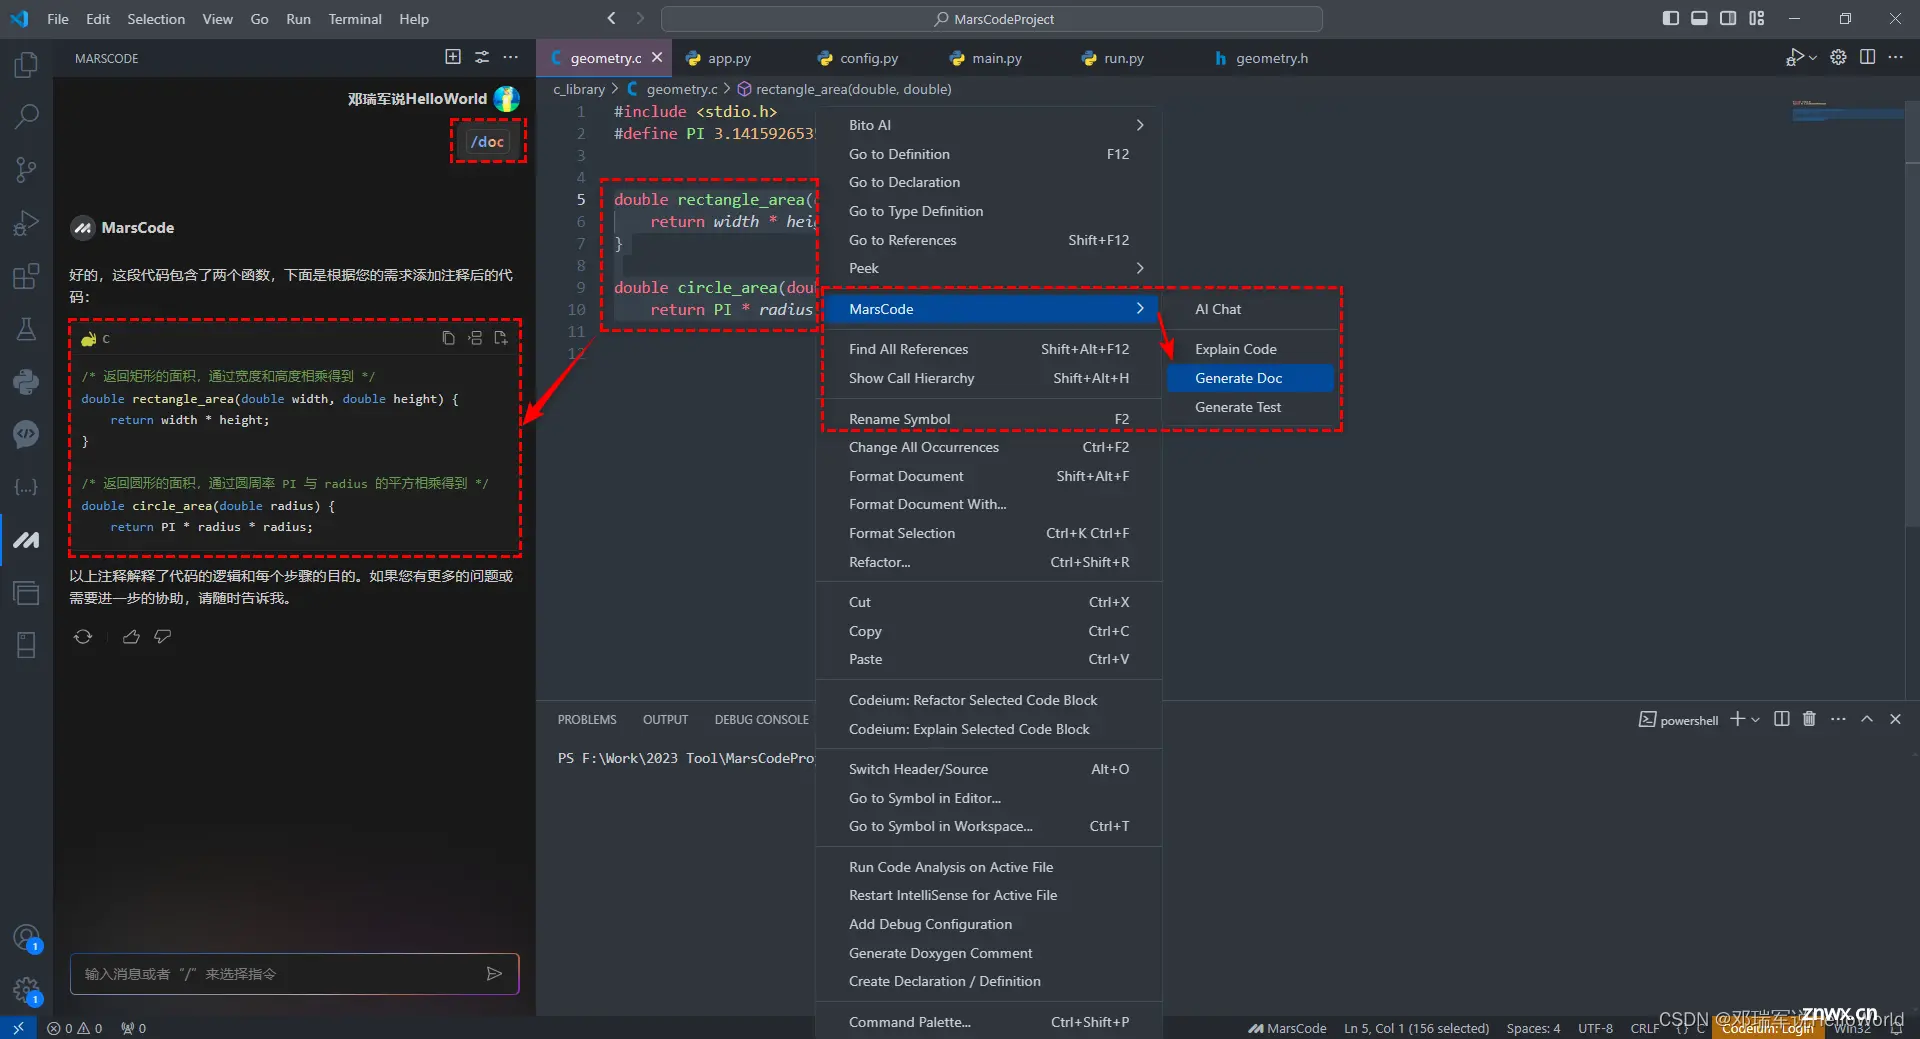
Task: Toggle primary side bar visibility
Action: coord(1670,18)
